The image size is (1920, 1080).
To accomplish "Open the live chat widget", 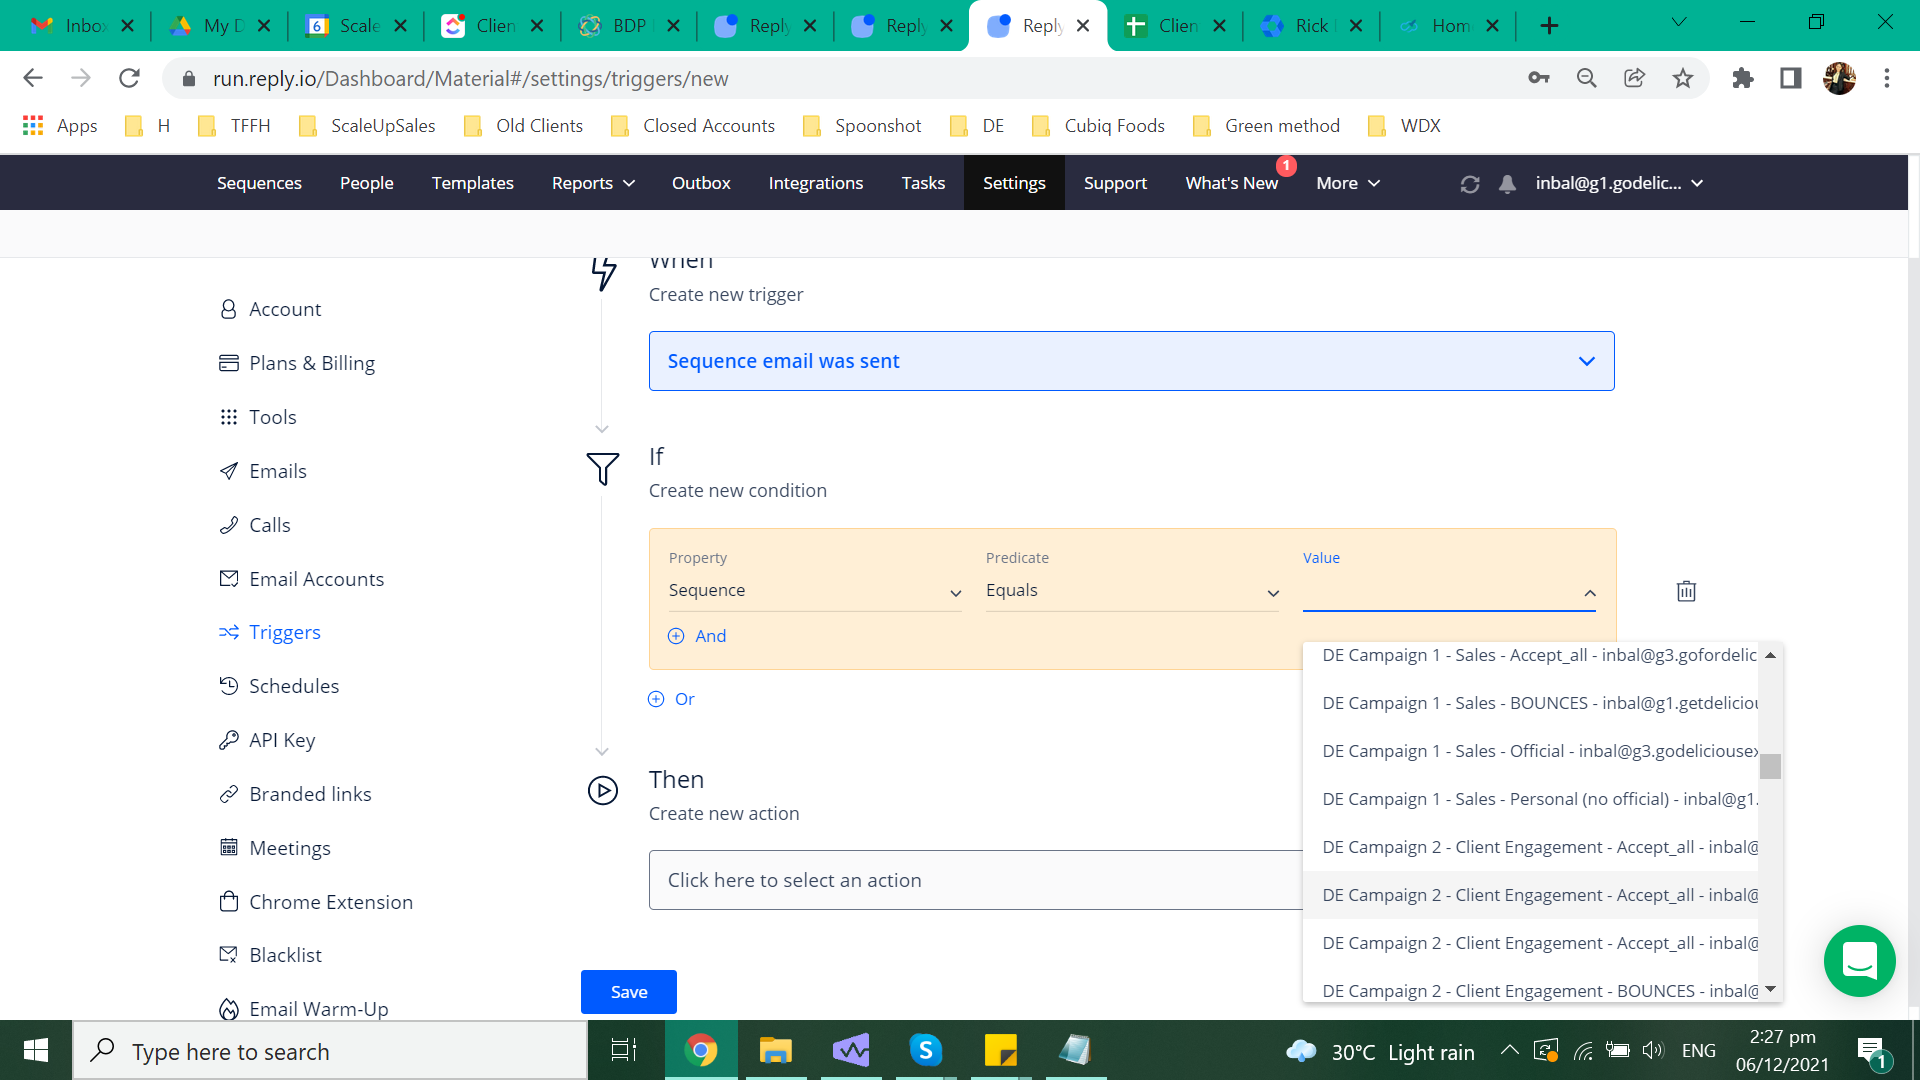I will coord(1859,961).
